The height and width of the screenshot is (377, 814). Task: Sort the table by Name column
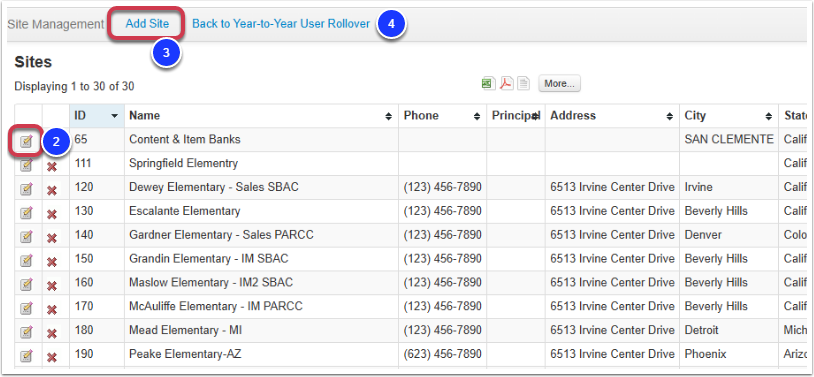pyautogui.click(x=262, y=116)
